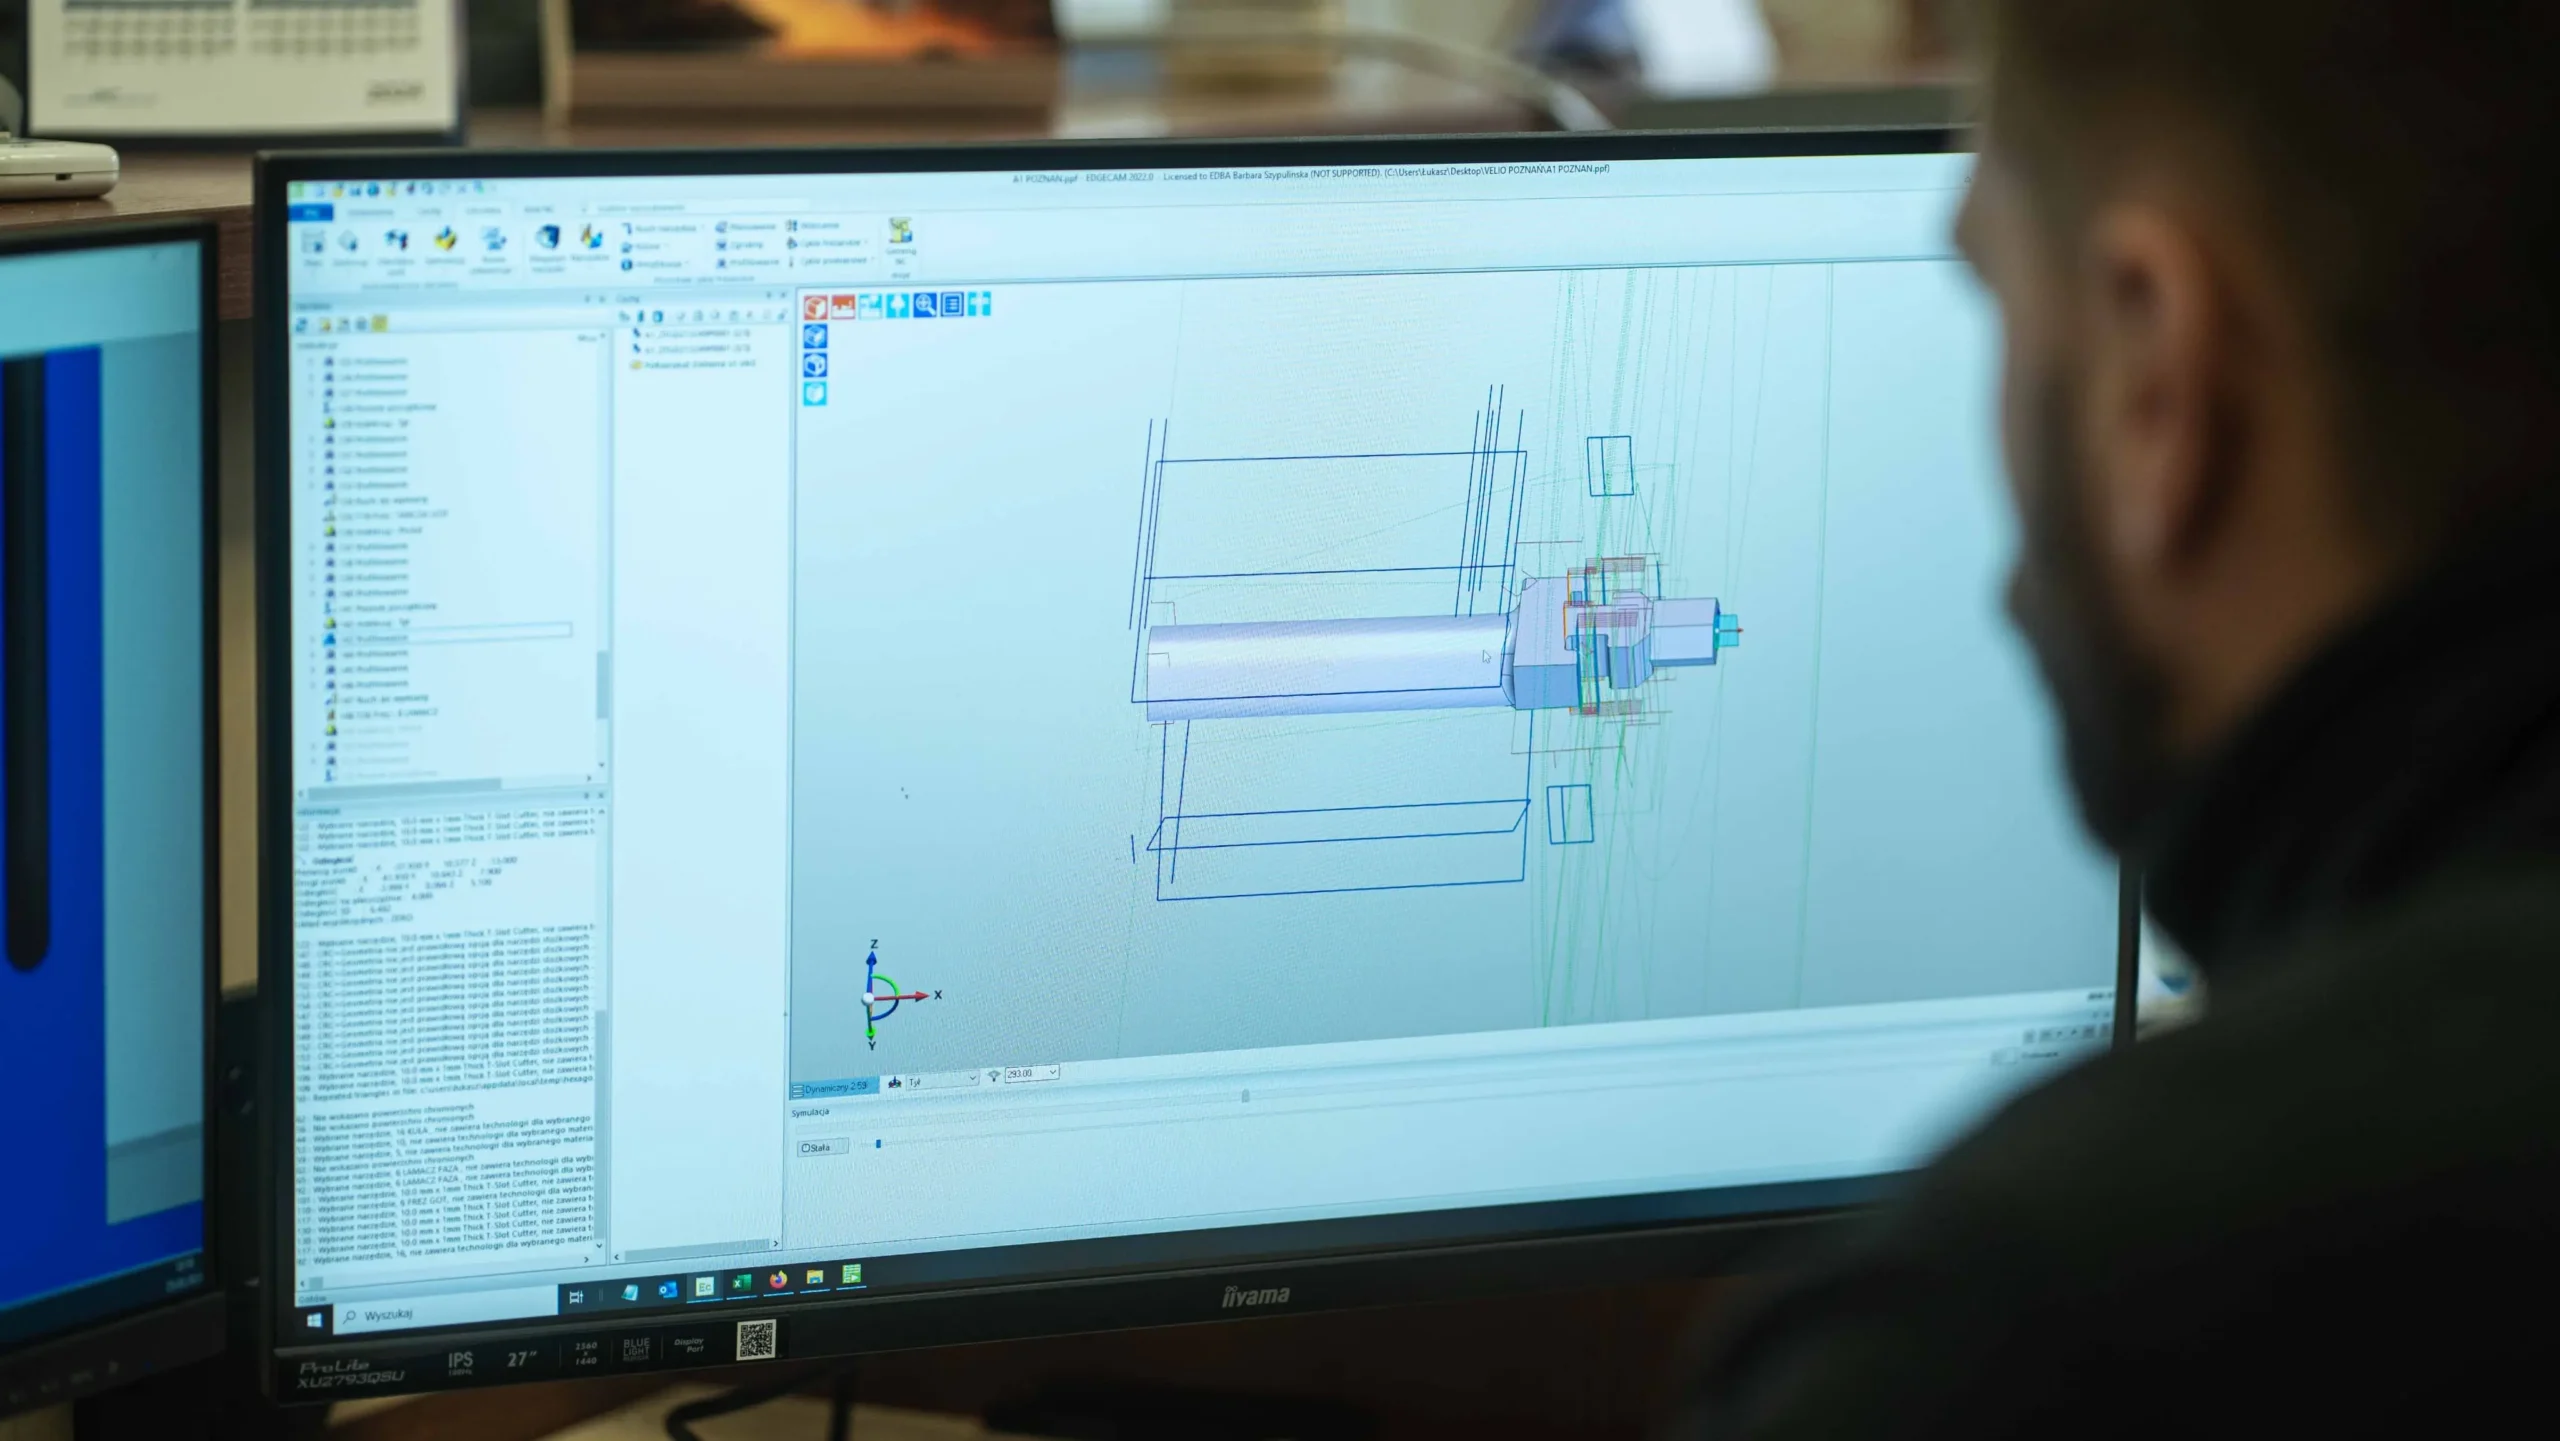Open the Excel icon in the taskbar

741,1284
